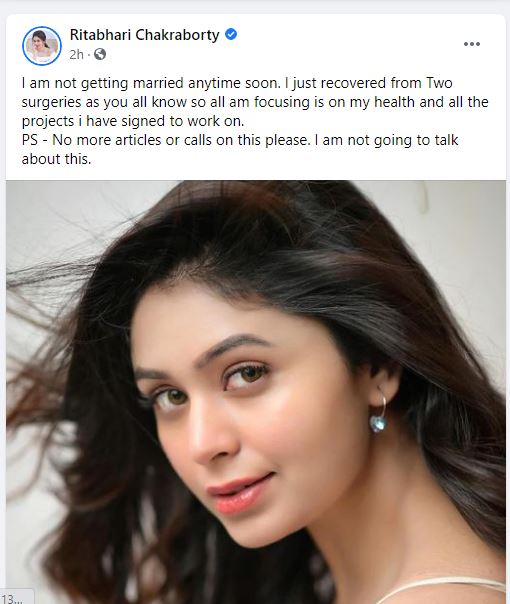Image resolution: width=510 pixels, height=604 pixels.
Task: Click the line starting "surgeries as you all know"
Action: (x=255, y=102)
